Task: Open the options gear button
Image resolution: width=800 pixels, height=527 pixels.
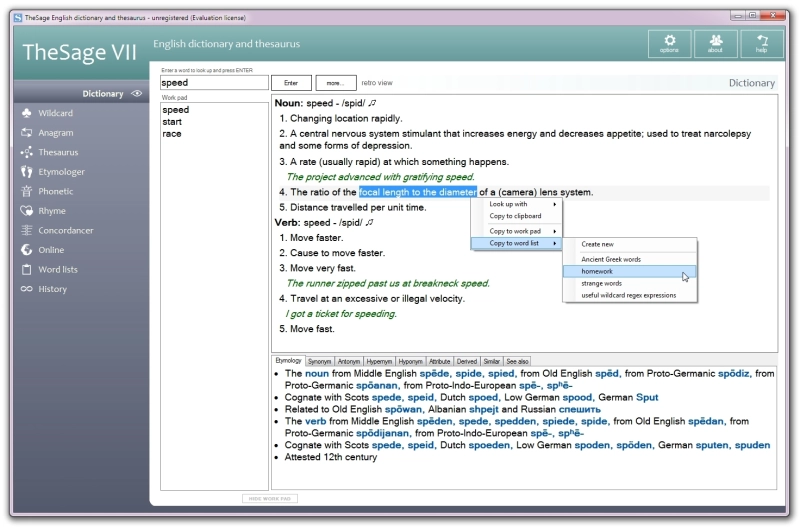Action: point(669,43)
